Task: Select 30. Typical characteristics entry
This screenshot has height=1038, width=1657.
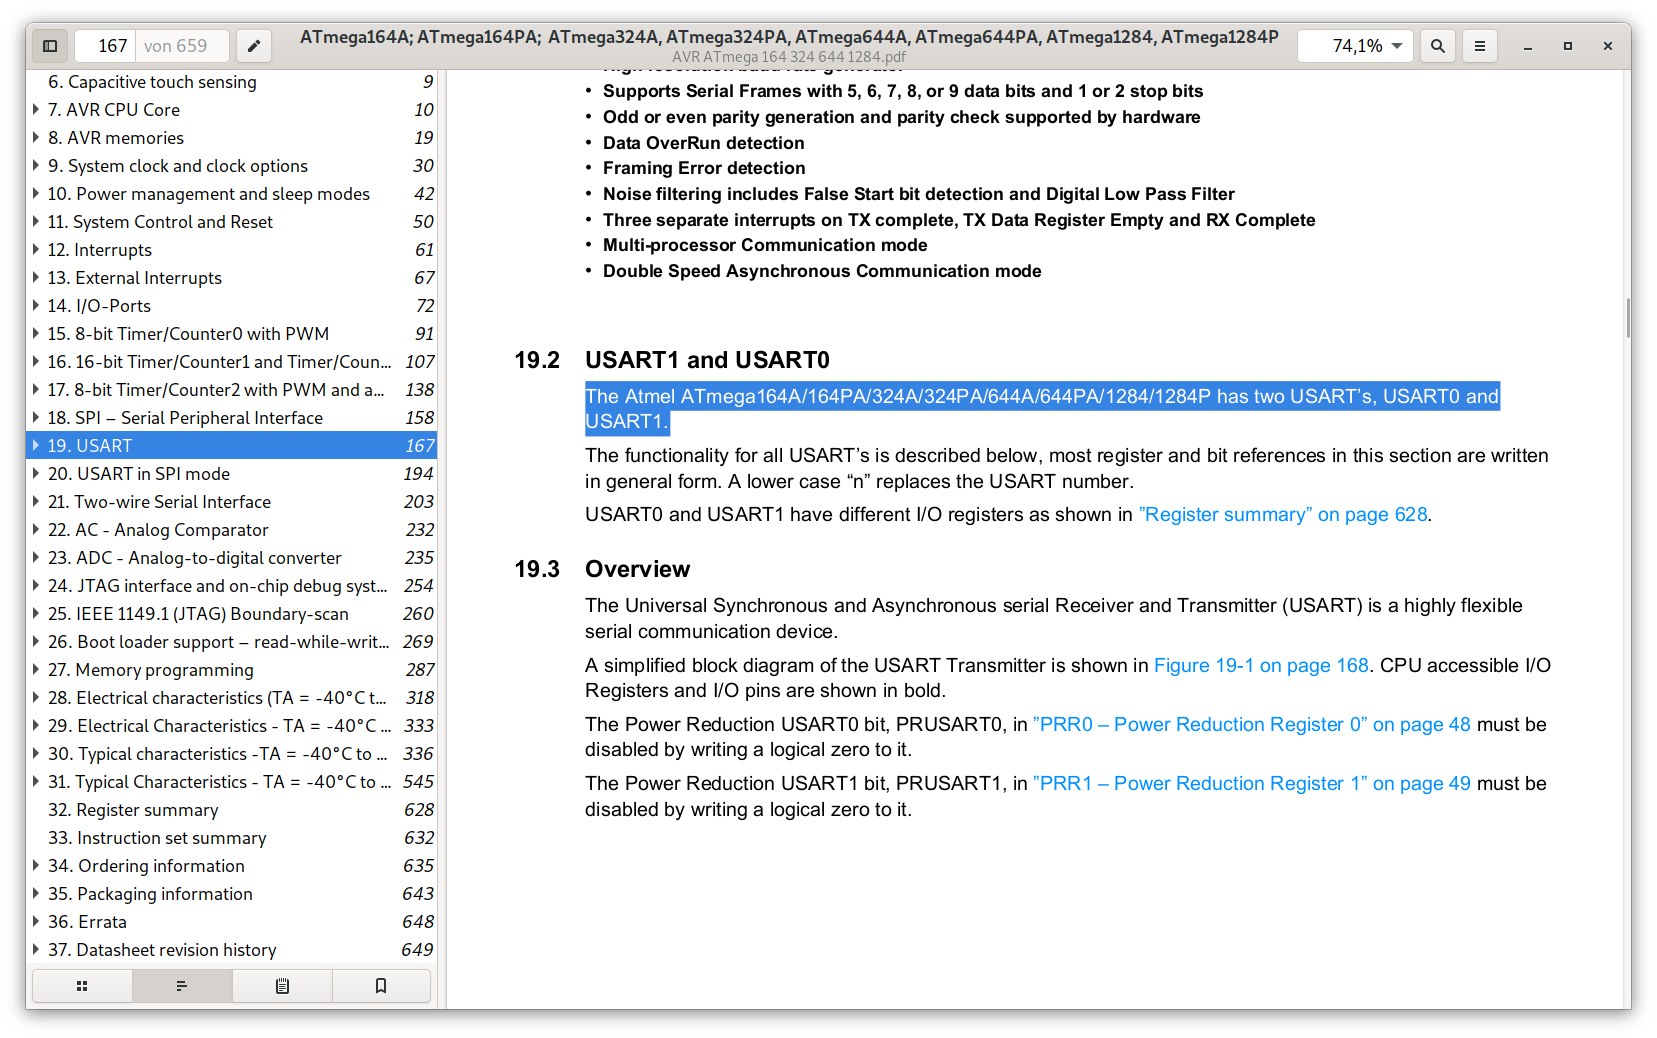Action: (x=232, y=754)
